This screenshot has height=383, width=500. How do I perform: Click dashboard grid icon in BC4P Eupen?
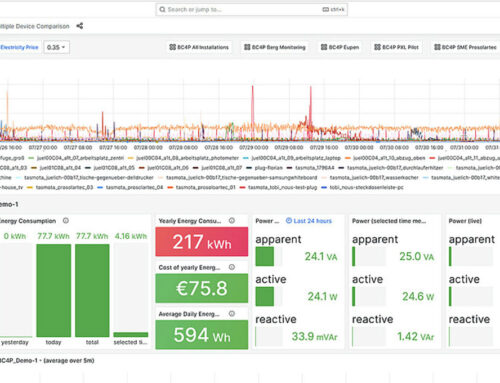coord(324,47)
